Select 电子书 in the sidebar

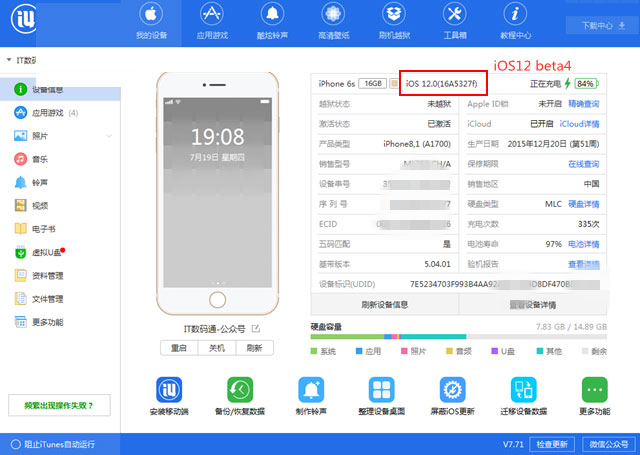click(60, 229)
